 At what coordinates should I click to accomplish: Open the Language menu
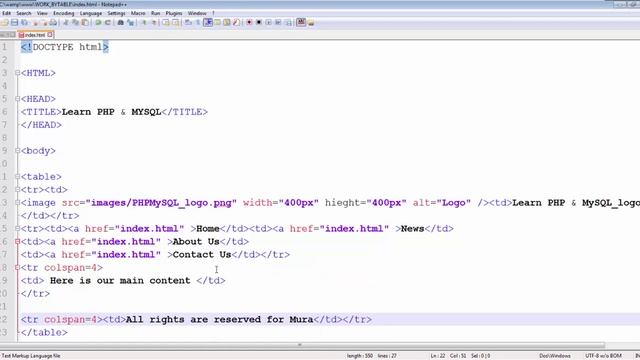(91, 13)
